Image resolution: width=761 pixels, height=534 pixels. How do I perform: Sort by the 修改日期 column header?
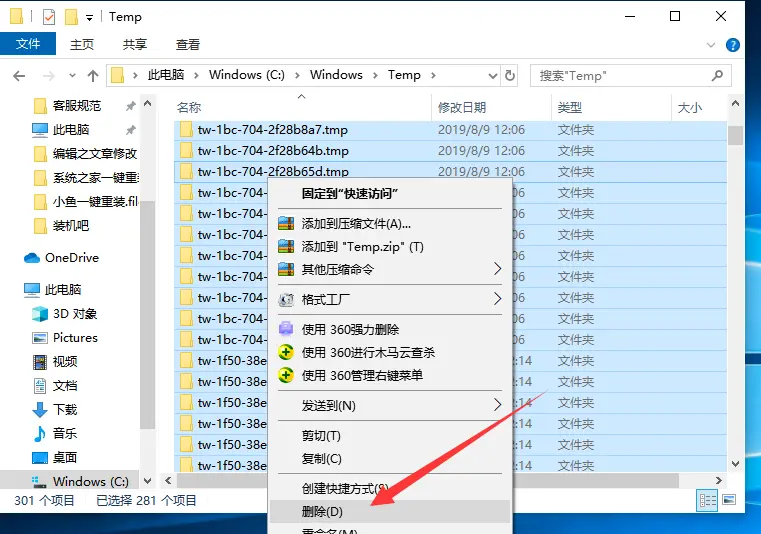point(462,107)
